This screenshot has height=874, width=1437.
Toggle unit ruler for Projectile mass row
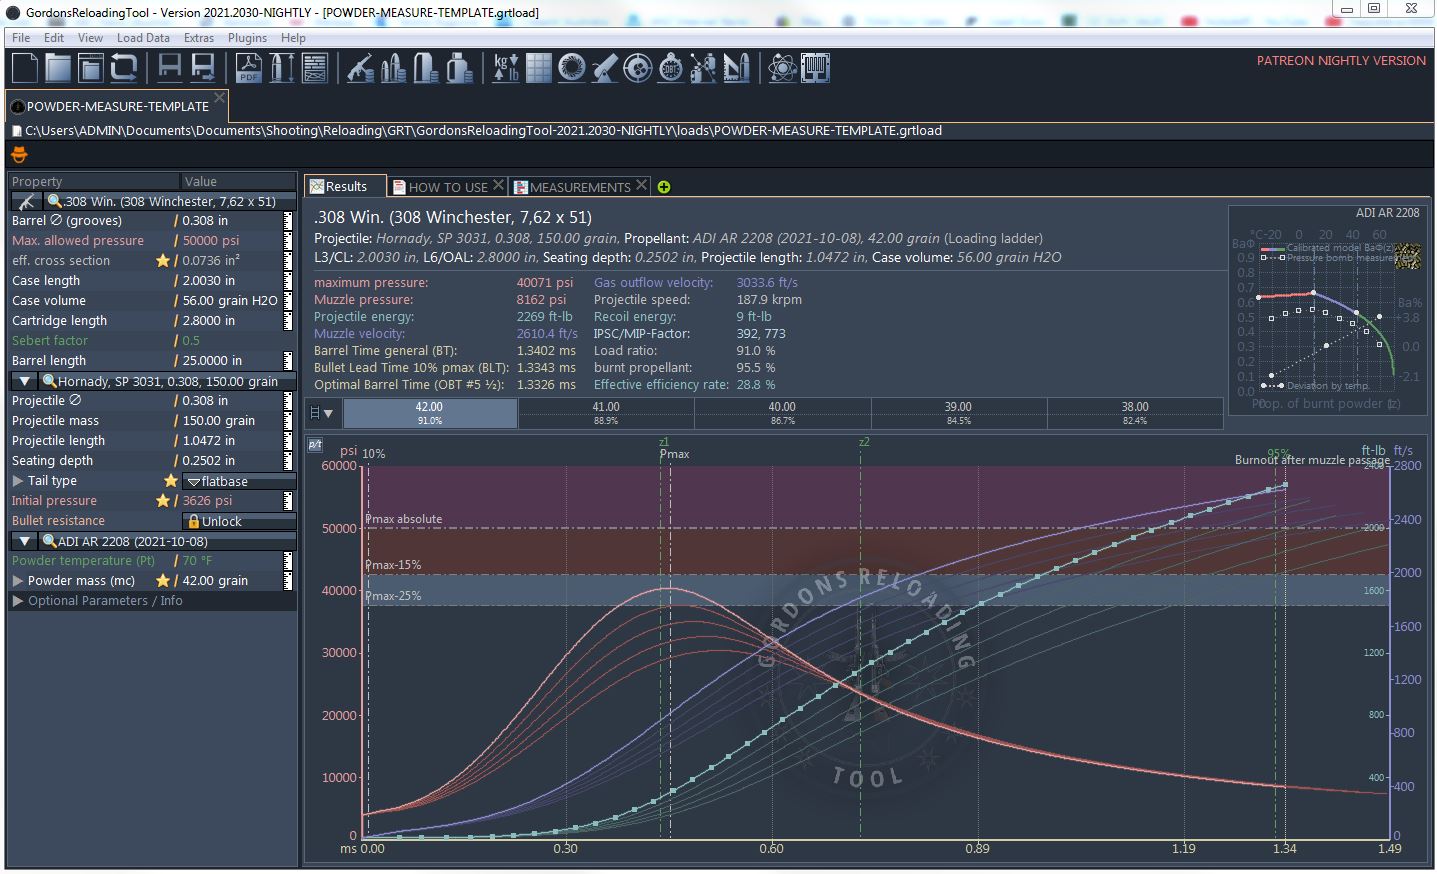(x=288, y=420)
